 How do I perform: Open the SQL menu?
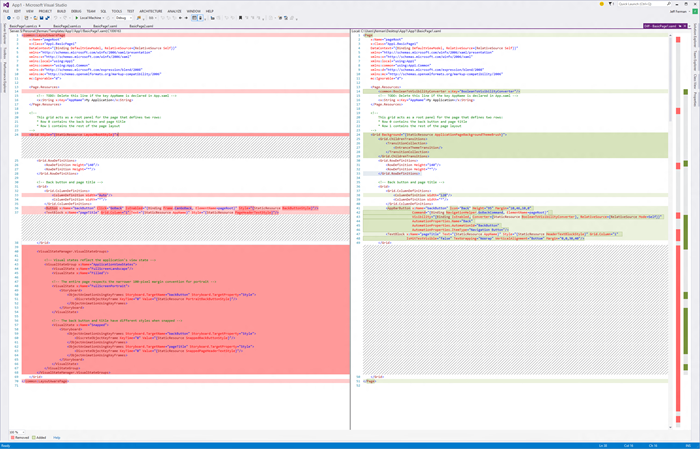[x=104, y=11]
